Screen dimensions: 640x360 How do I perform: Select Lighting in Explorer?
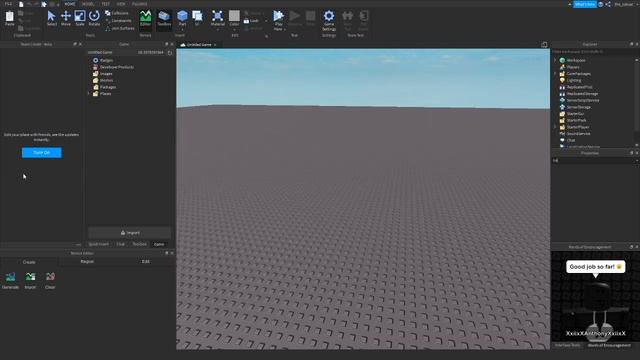(573, 80)
